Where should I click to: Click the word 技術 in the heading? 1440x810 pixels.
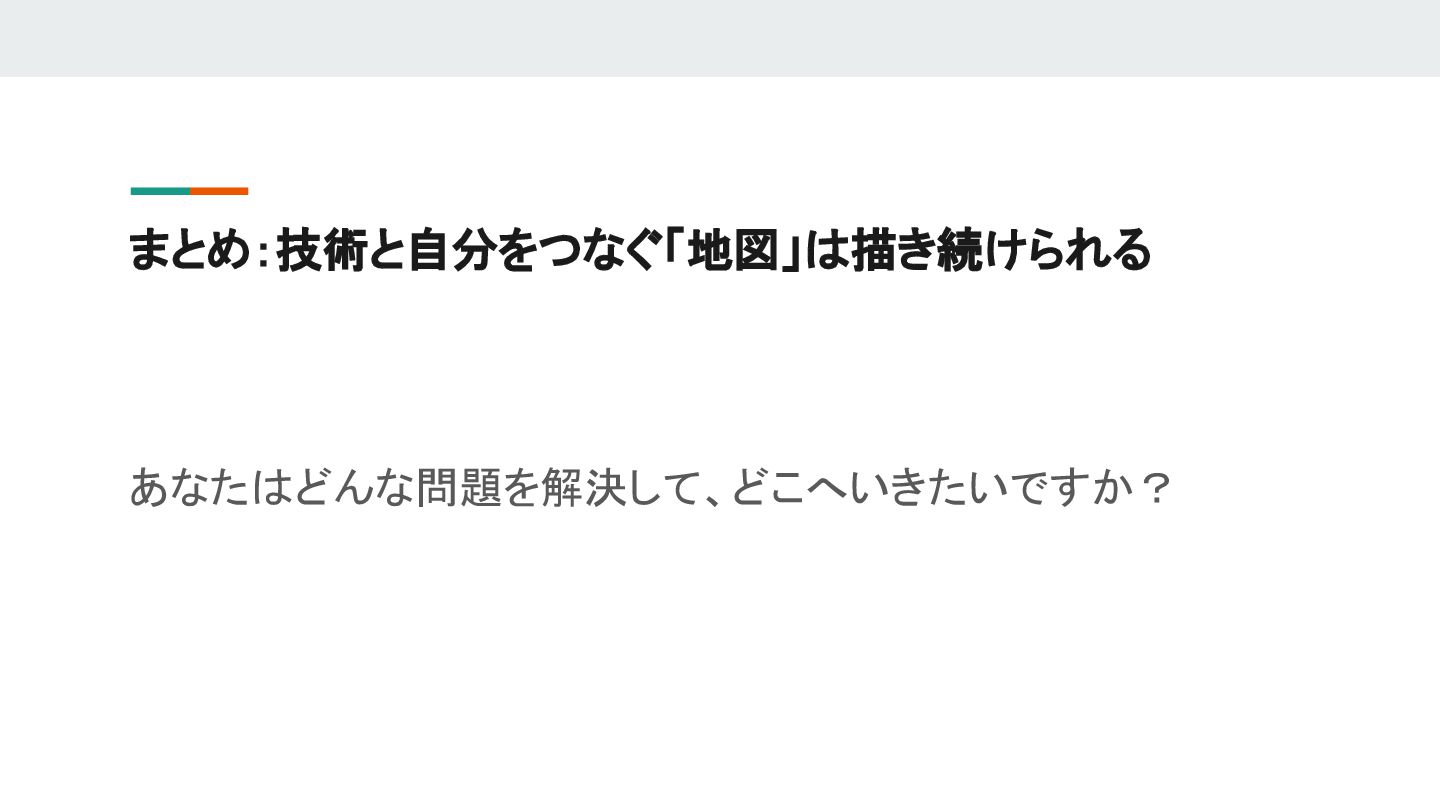pos(321,251)
